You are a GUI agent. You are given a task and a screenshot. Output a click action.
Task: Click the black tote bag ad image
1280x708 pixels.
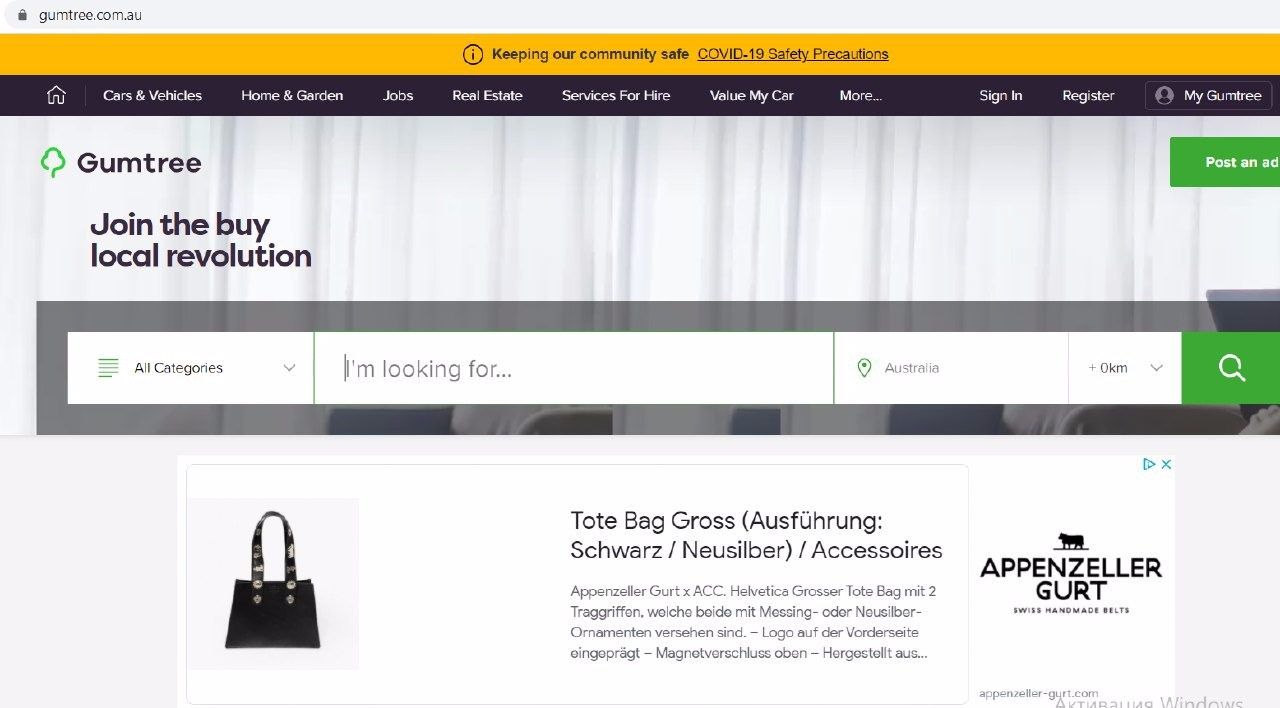[273, 584]
